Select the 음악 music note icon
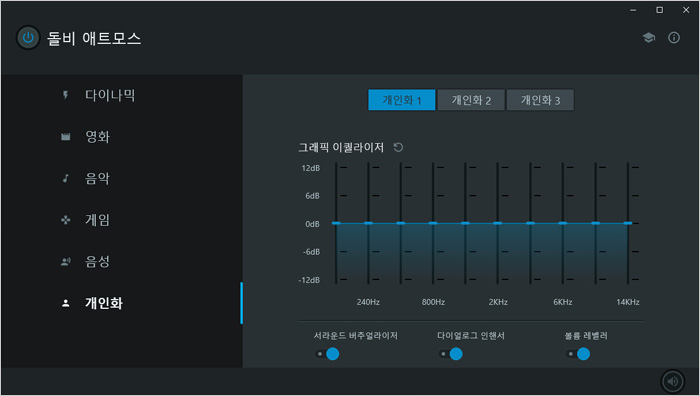 coord(66,178)
